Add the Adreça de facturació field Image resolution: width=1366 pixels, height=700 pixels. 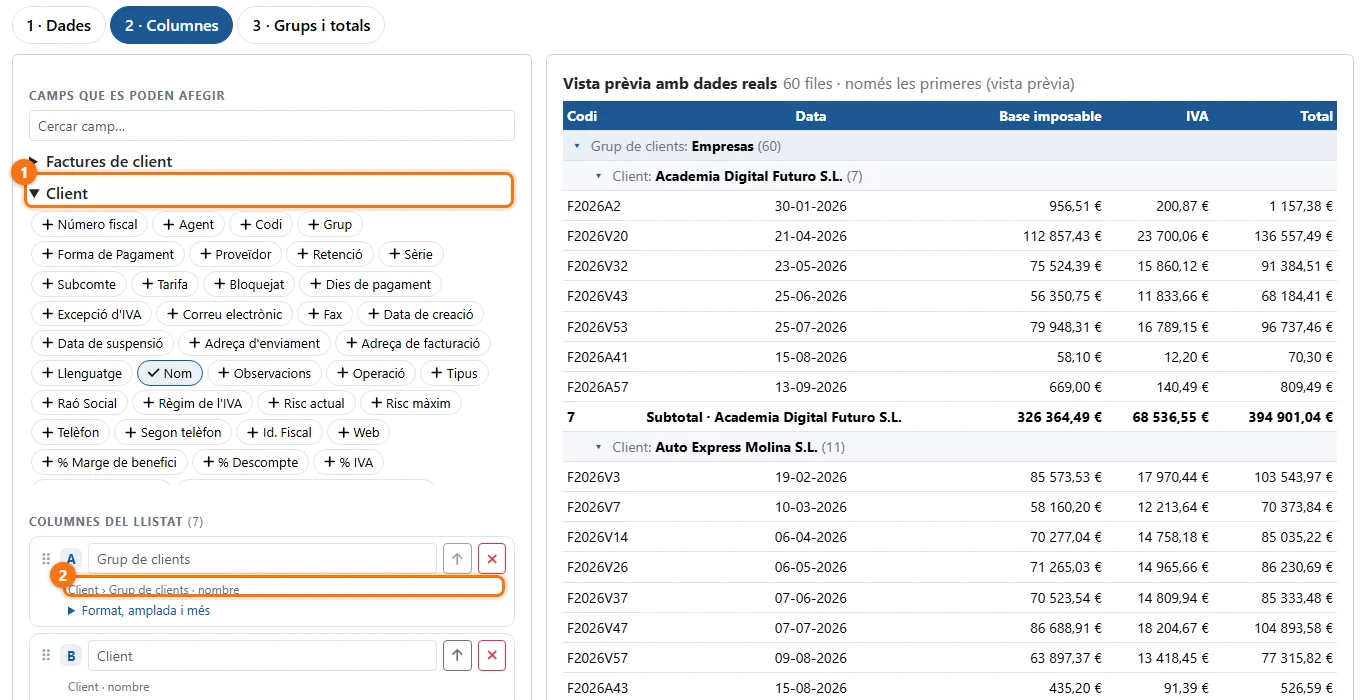click(413, 343)
